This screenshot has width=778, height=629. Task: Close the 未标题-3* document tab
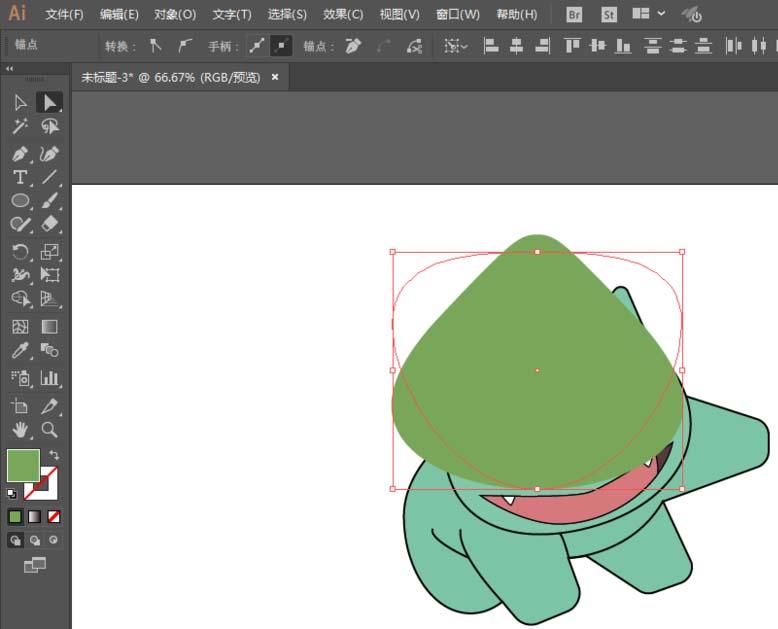click(x=275, y=77)
